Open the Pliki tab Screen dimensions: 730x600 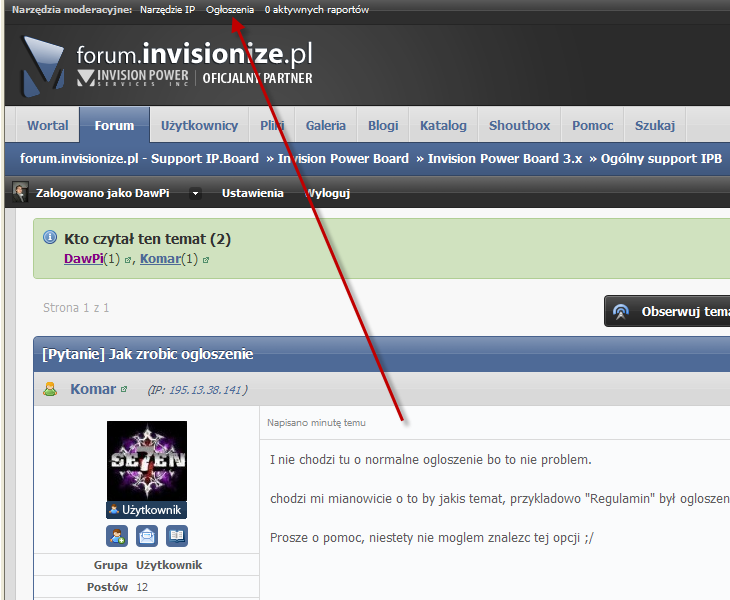coord(272,126)
